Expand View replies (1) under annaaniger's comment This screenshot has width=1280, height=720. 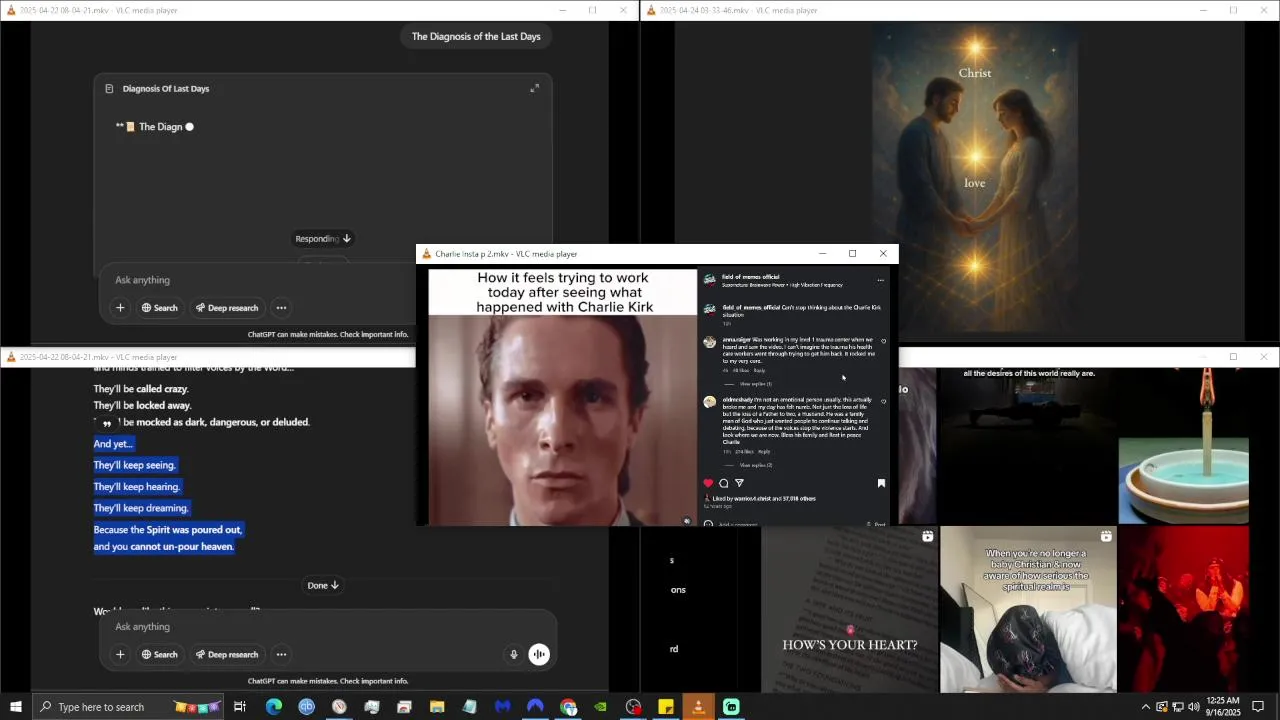point(755,384)
